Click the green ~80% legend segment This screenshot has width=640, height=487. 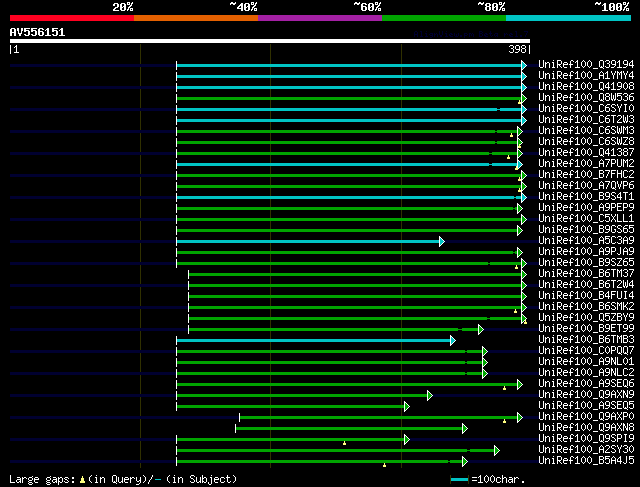tap(444, 18)
